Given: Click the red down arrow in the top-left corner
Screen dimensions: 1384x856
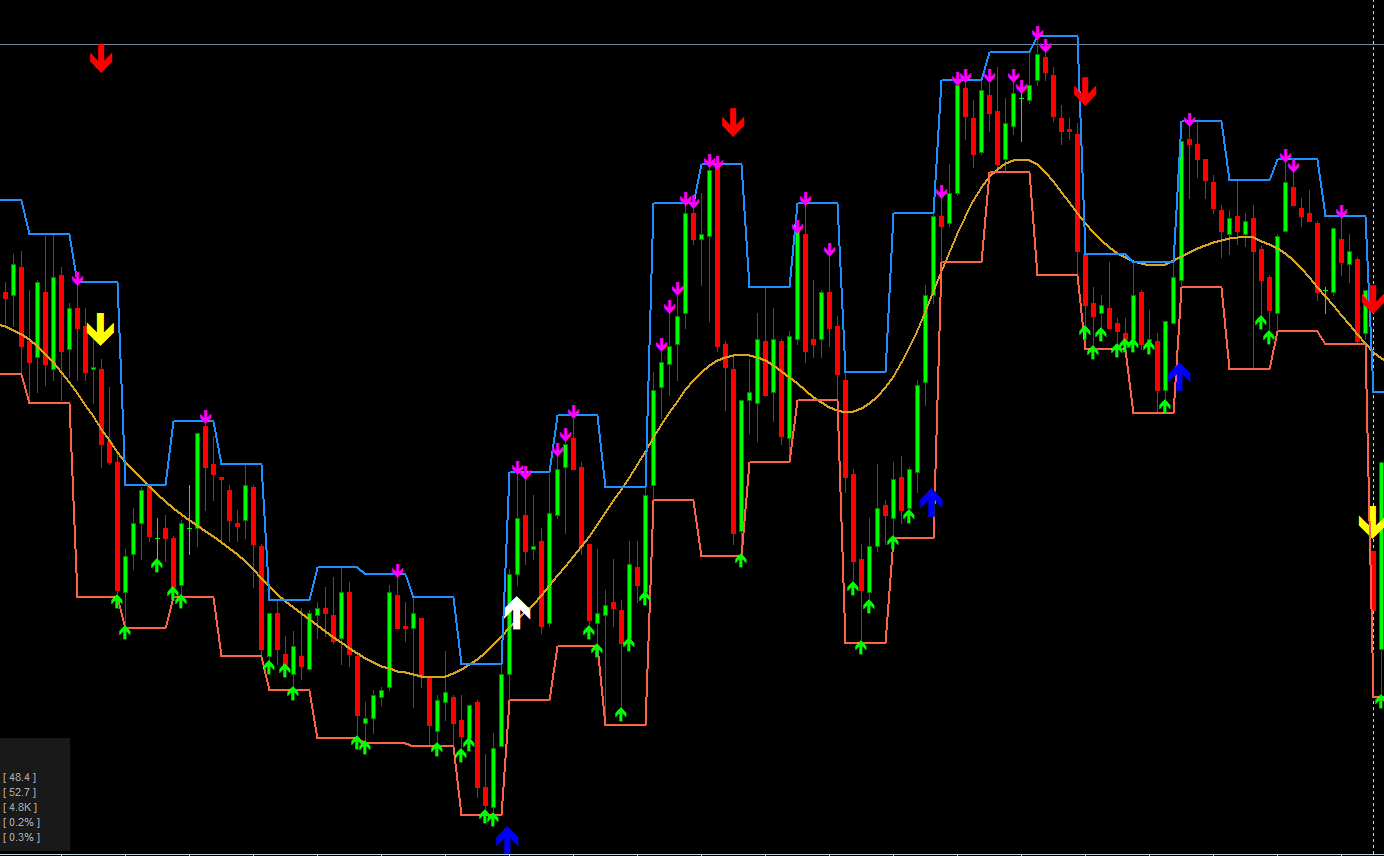Looking at the screenshot, I should [101, 58].
